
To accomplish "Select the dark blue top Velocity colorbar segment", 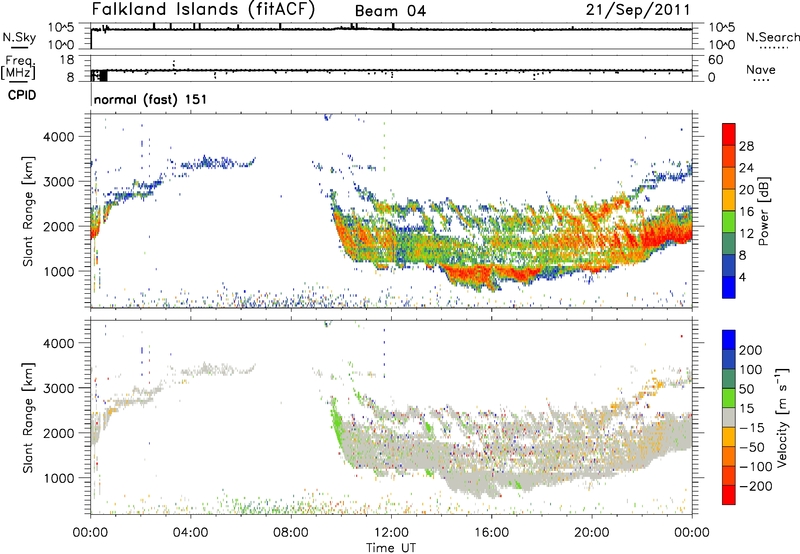I will pyautogui.click(x=729, y=340).
